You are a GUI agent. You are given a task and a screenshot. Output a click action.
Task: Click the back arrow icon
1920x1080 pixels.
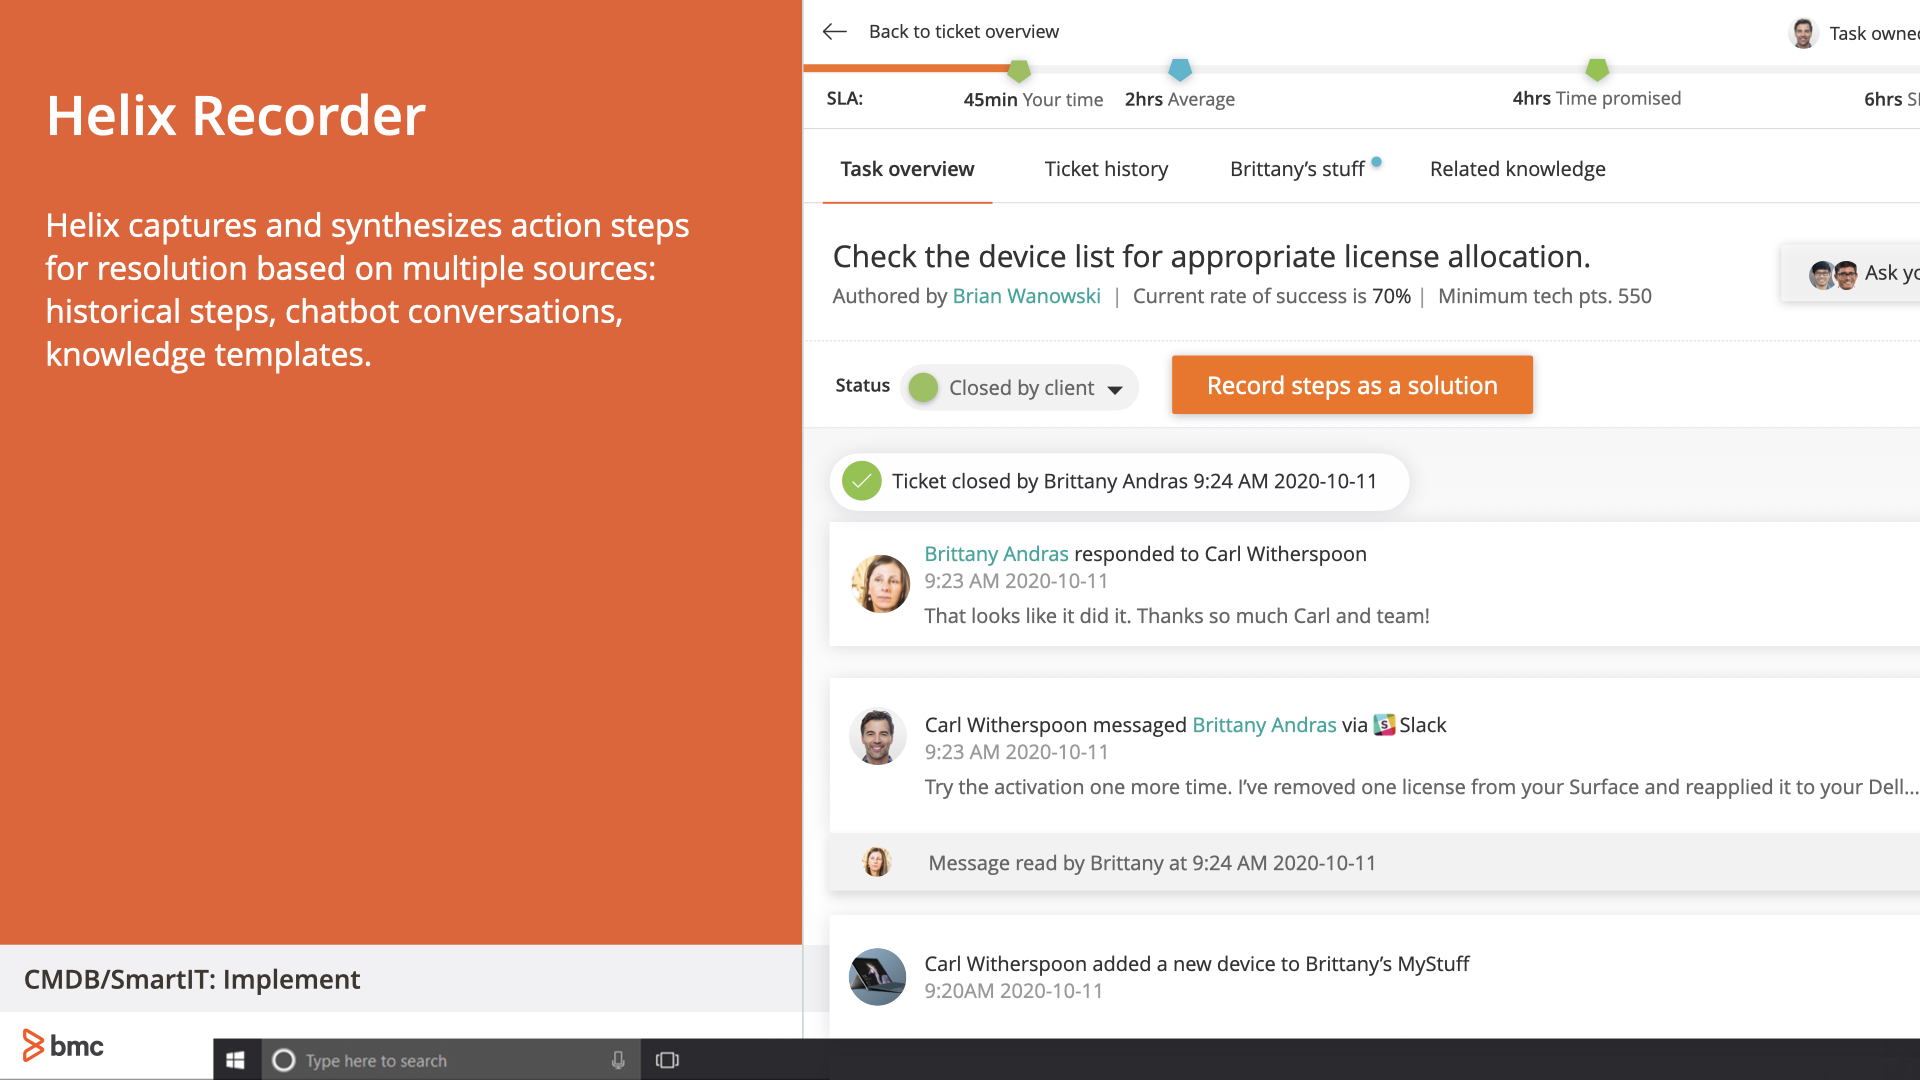[x=834, y=32]
